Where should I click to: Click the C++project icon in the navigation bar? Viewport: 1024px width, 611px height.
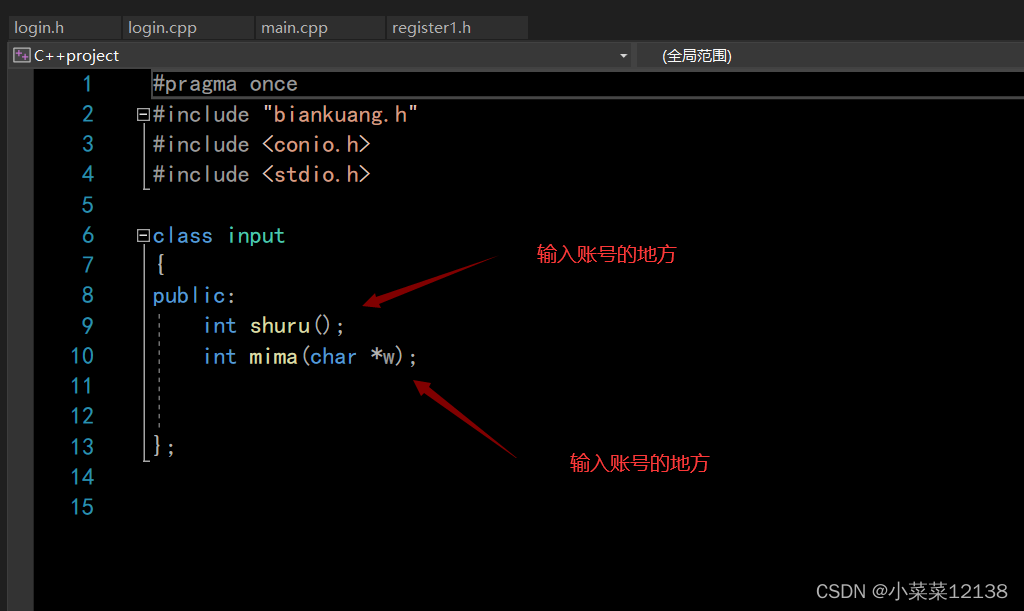20,56
